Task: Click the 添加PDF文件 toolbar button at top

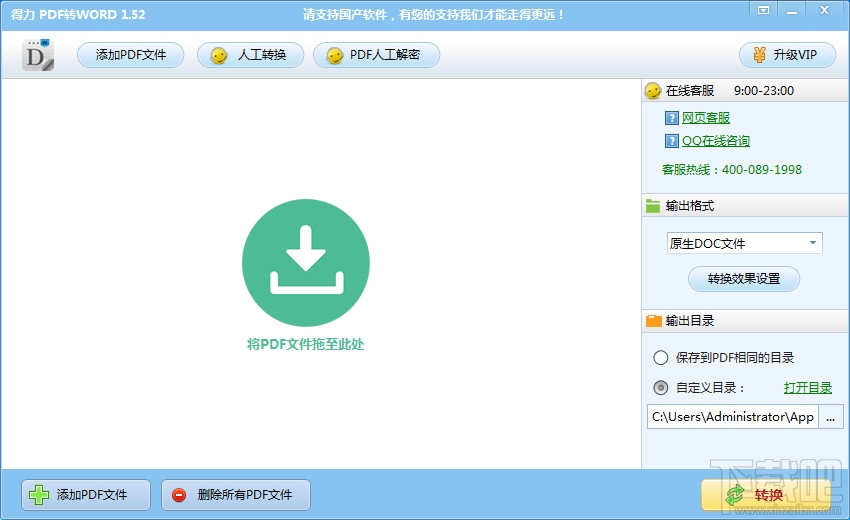Action: 131,55
